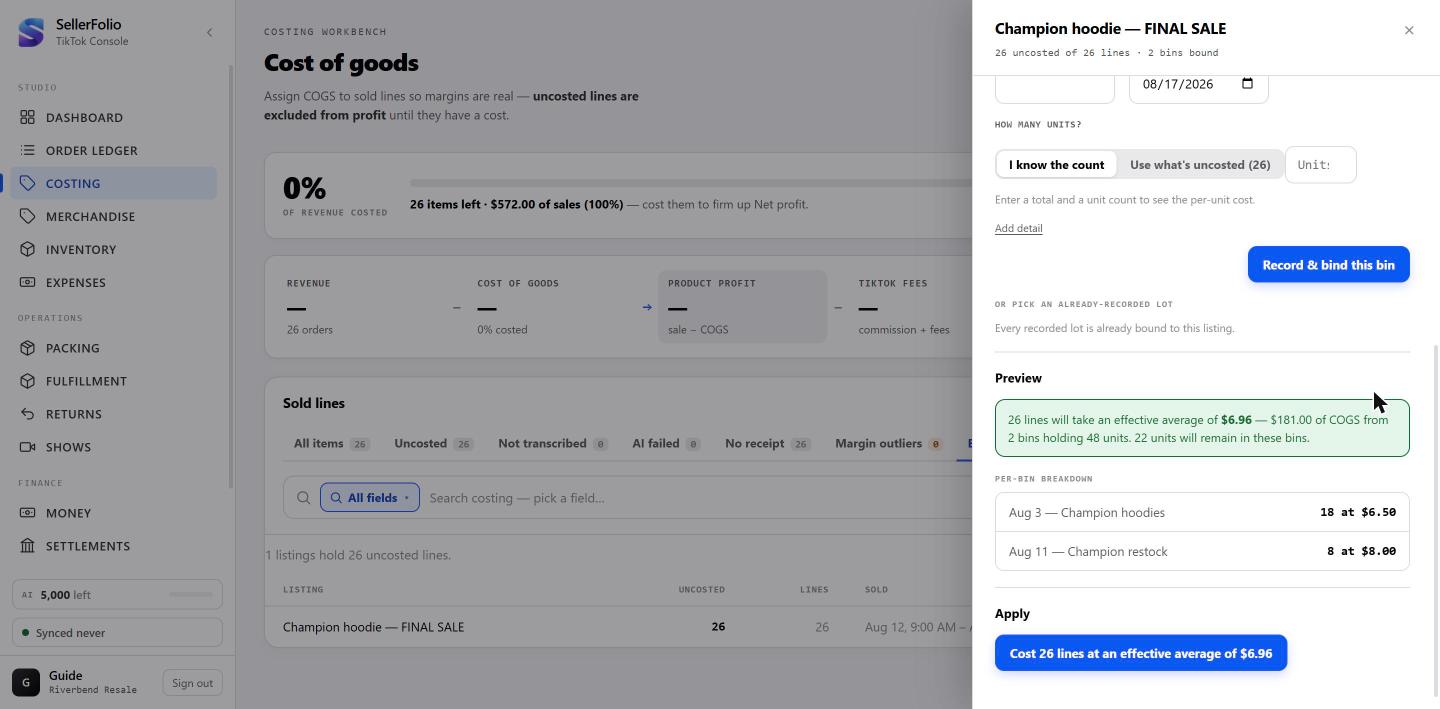Click the Money wallet icon
Screen dimensions: 1440x709
pyautogui.click(x=27, y=513)
